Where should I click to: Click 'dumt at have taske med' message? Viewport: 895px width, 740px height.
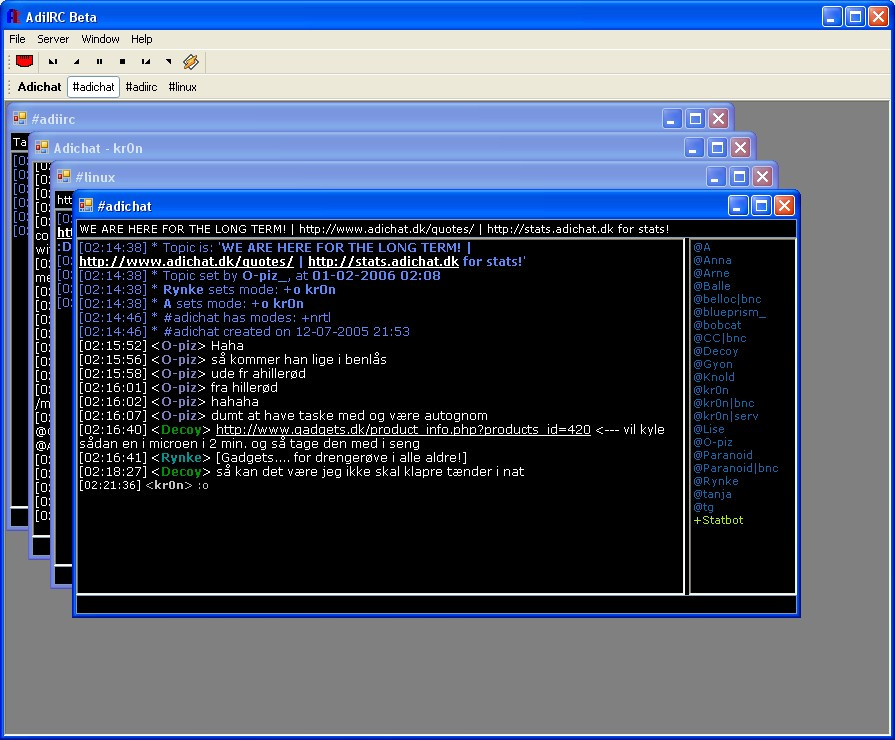point(349,416)
